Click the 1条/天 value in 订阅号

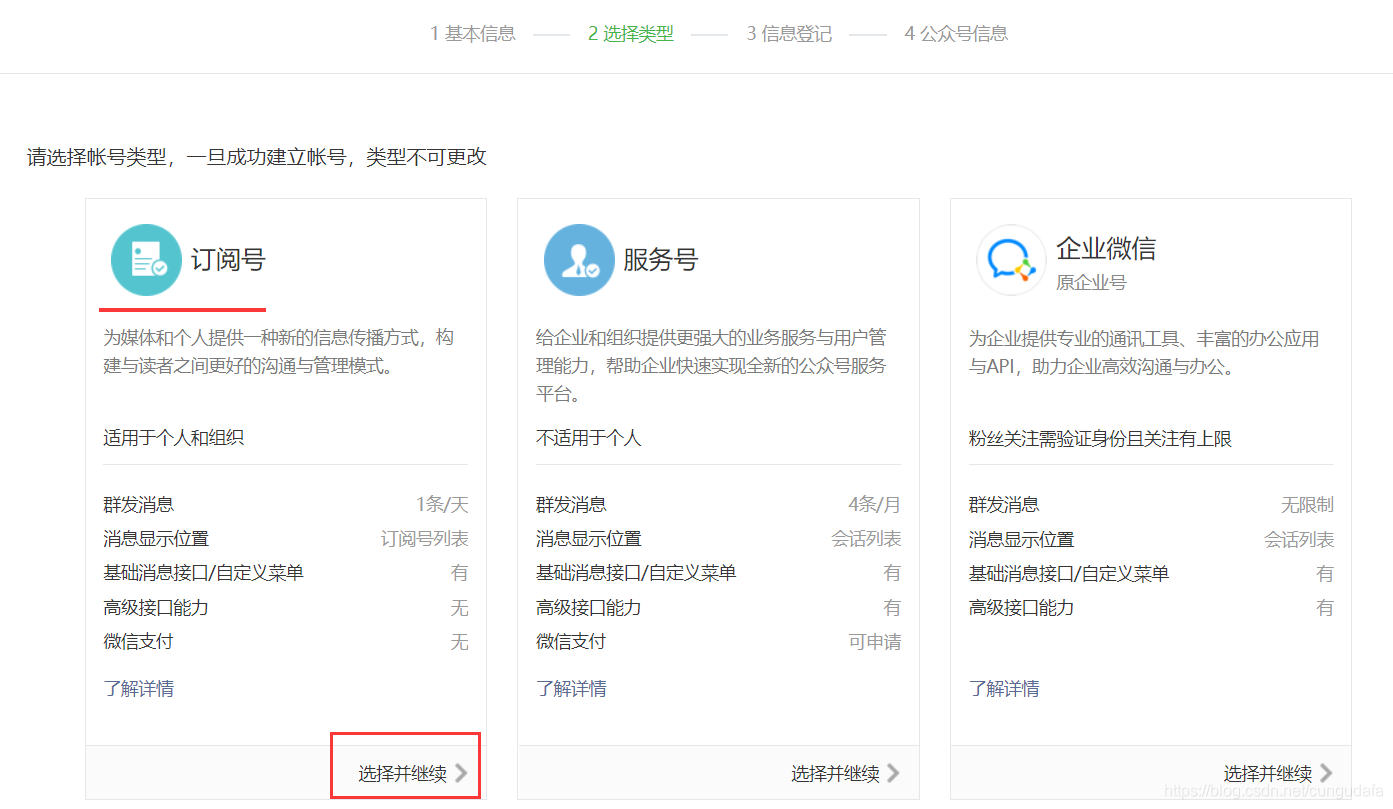(442, 505)
